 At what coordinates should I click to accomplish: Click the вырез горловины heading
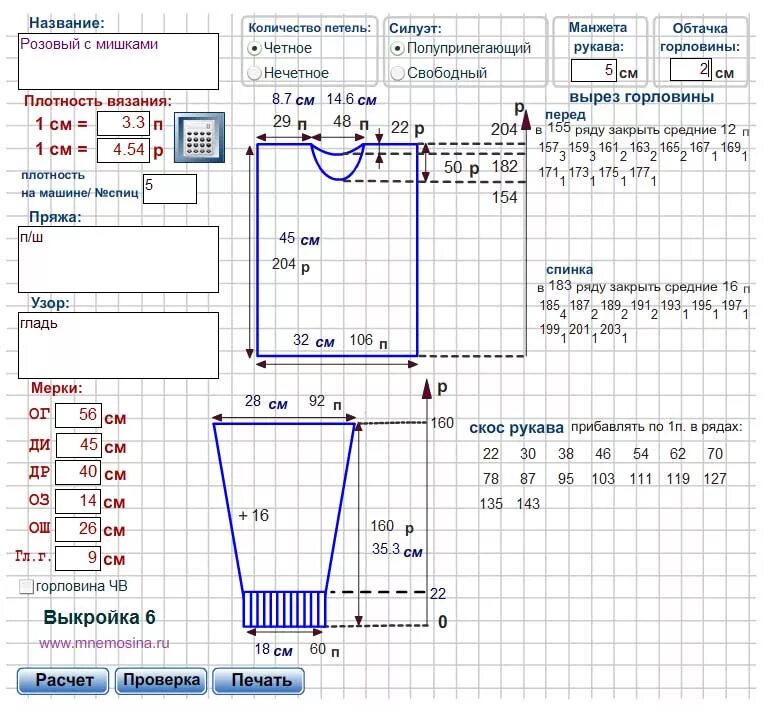point(641,97)
